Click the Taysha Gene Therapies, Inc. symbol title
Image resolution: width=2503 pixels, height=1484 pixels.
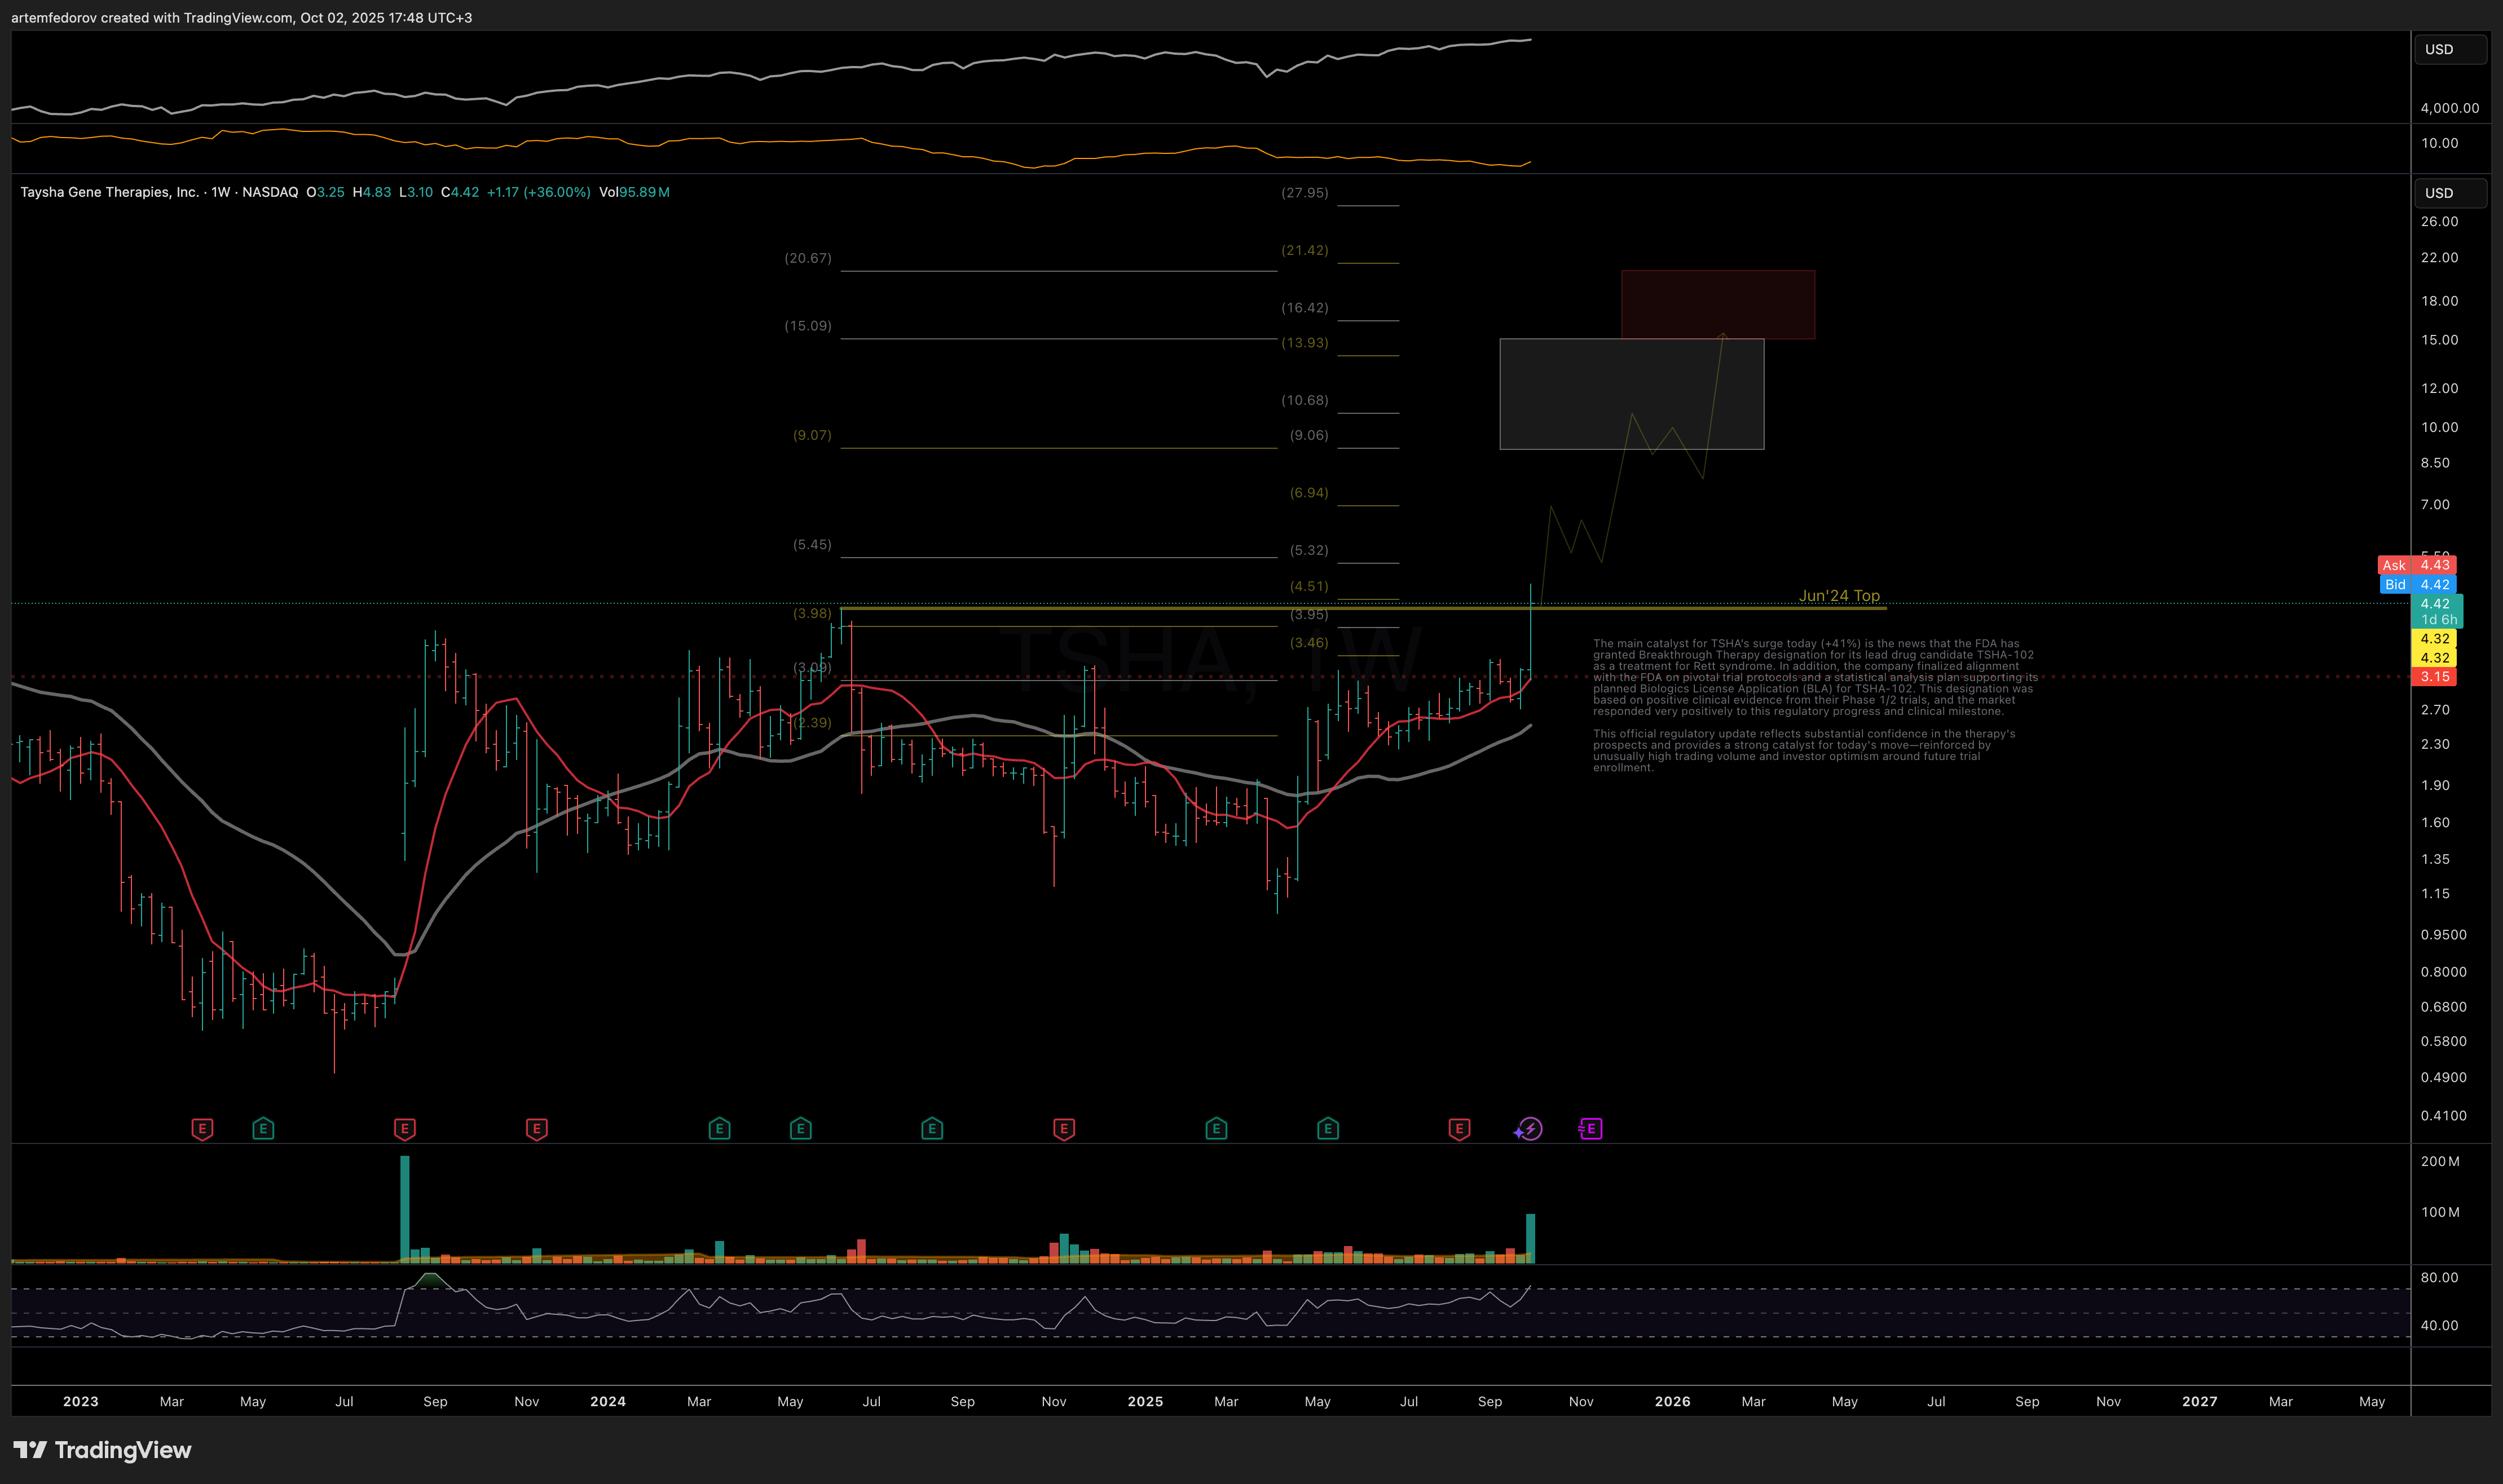coord(110,192)
